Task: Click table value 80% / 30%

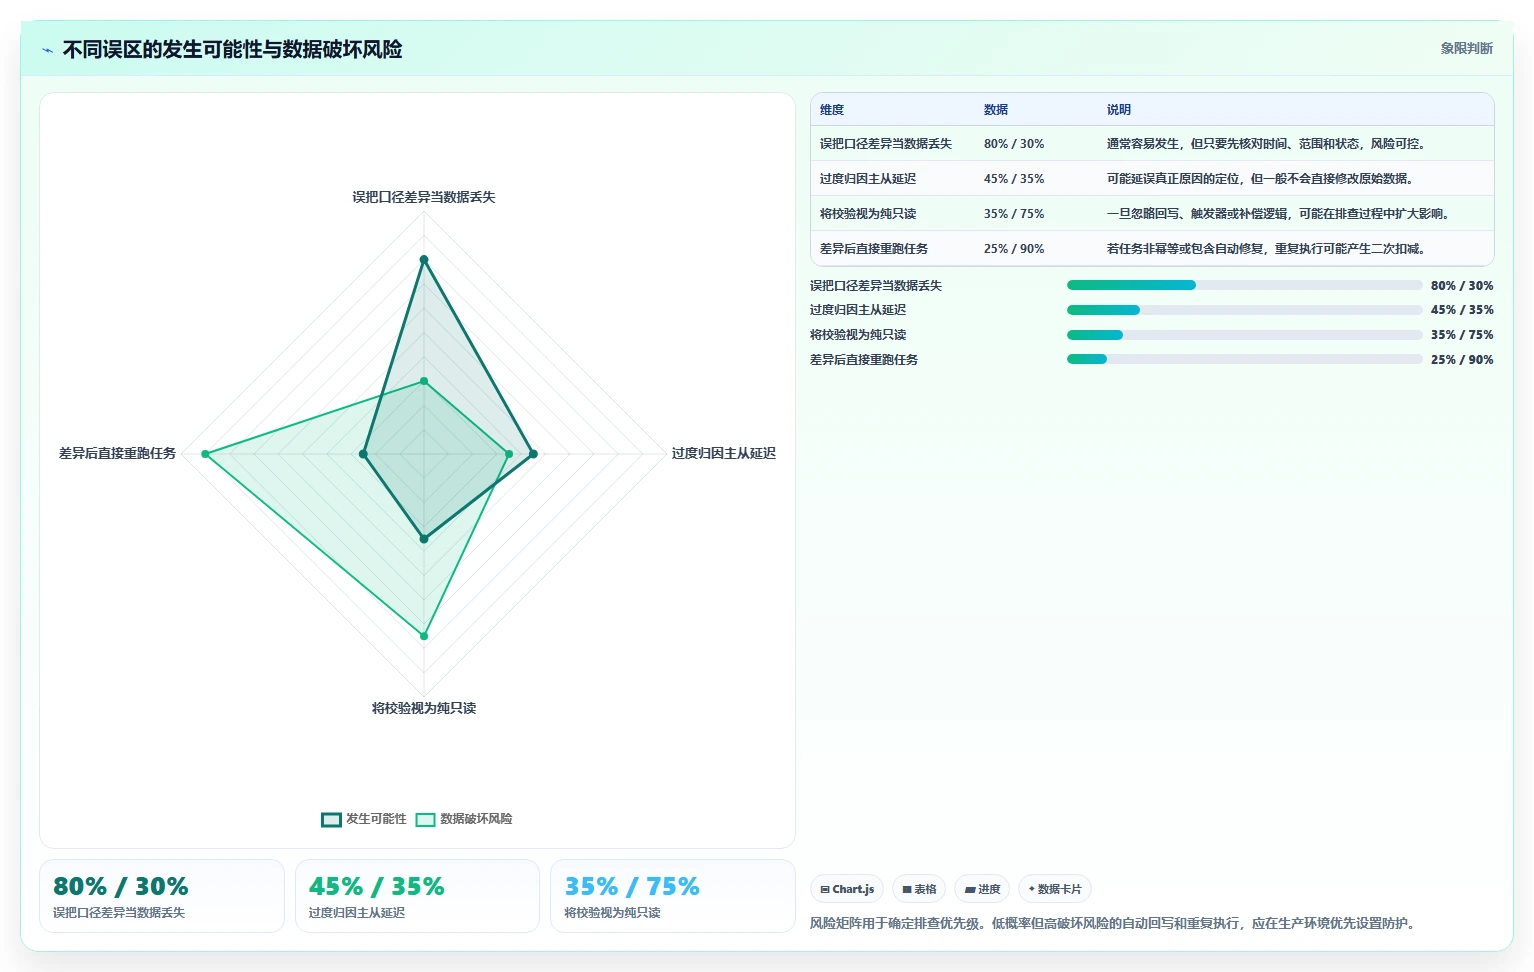Action: [1014, 144]
